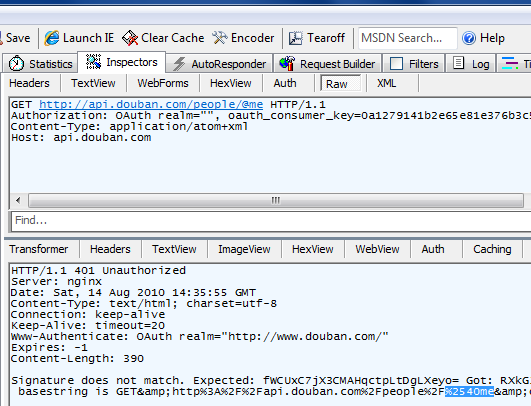Click the highlighted %2540me text

coord(469,391)
